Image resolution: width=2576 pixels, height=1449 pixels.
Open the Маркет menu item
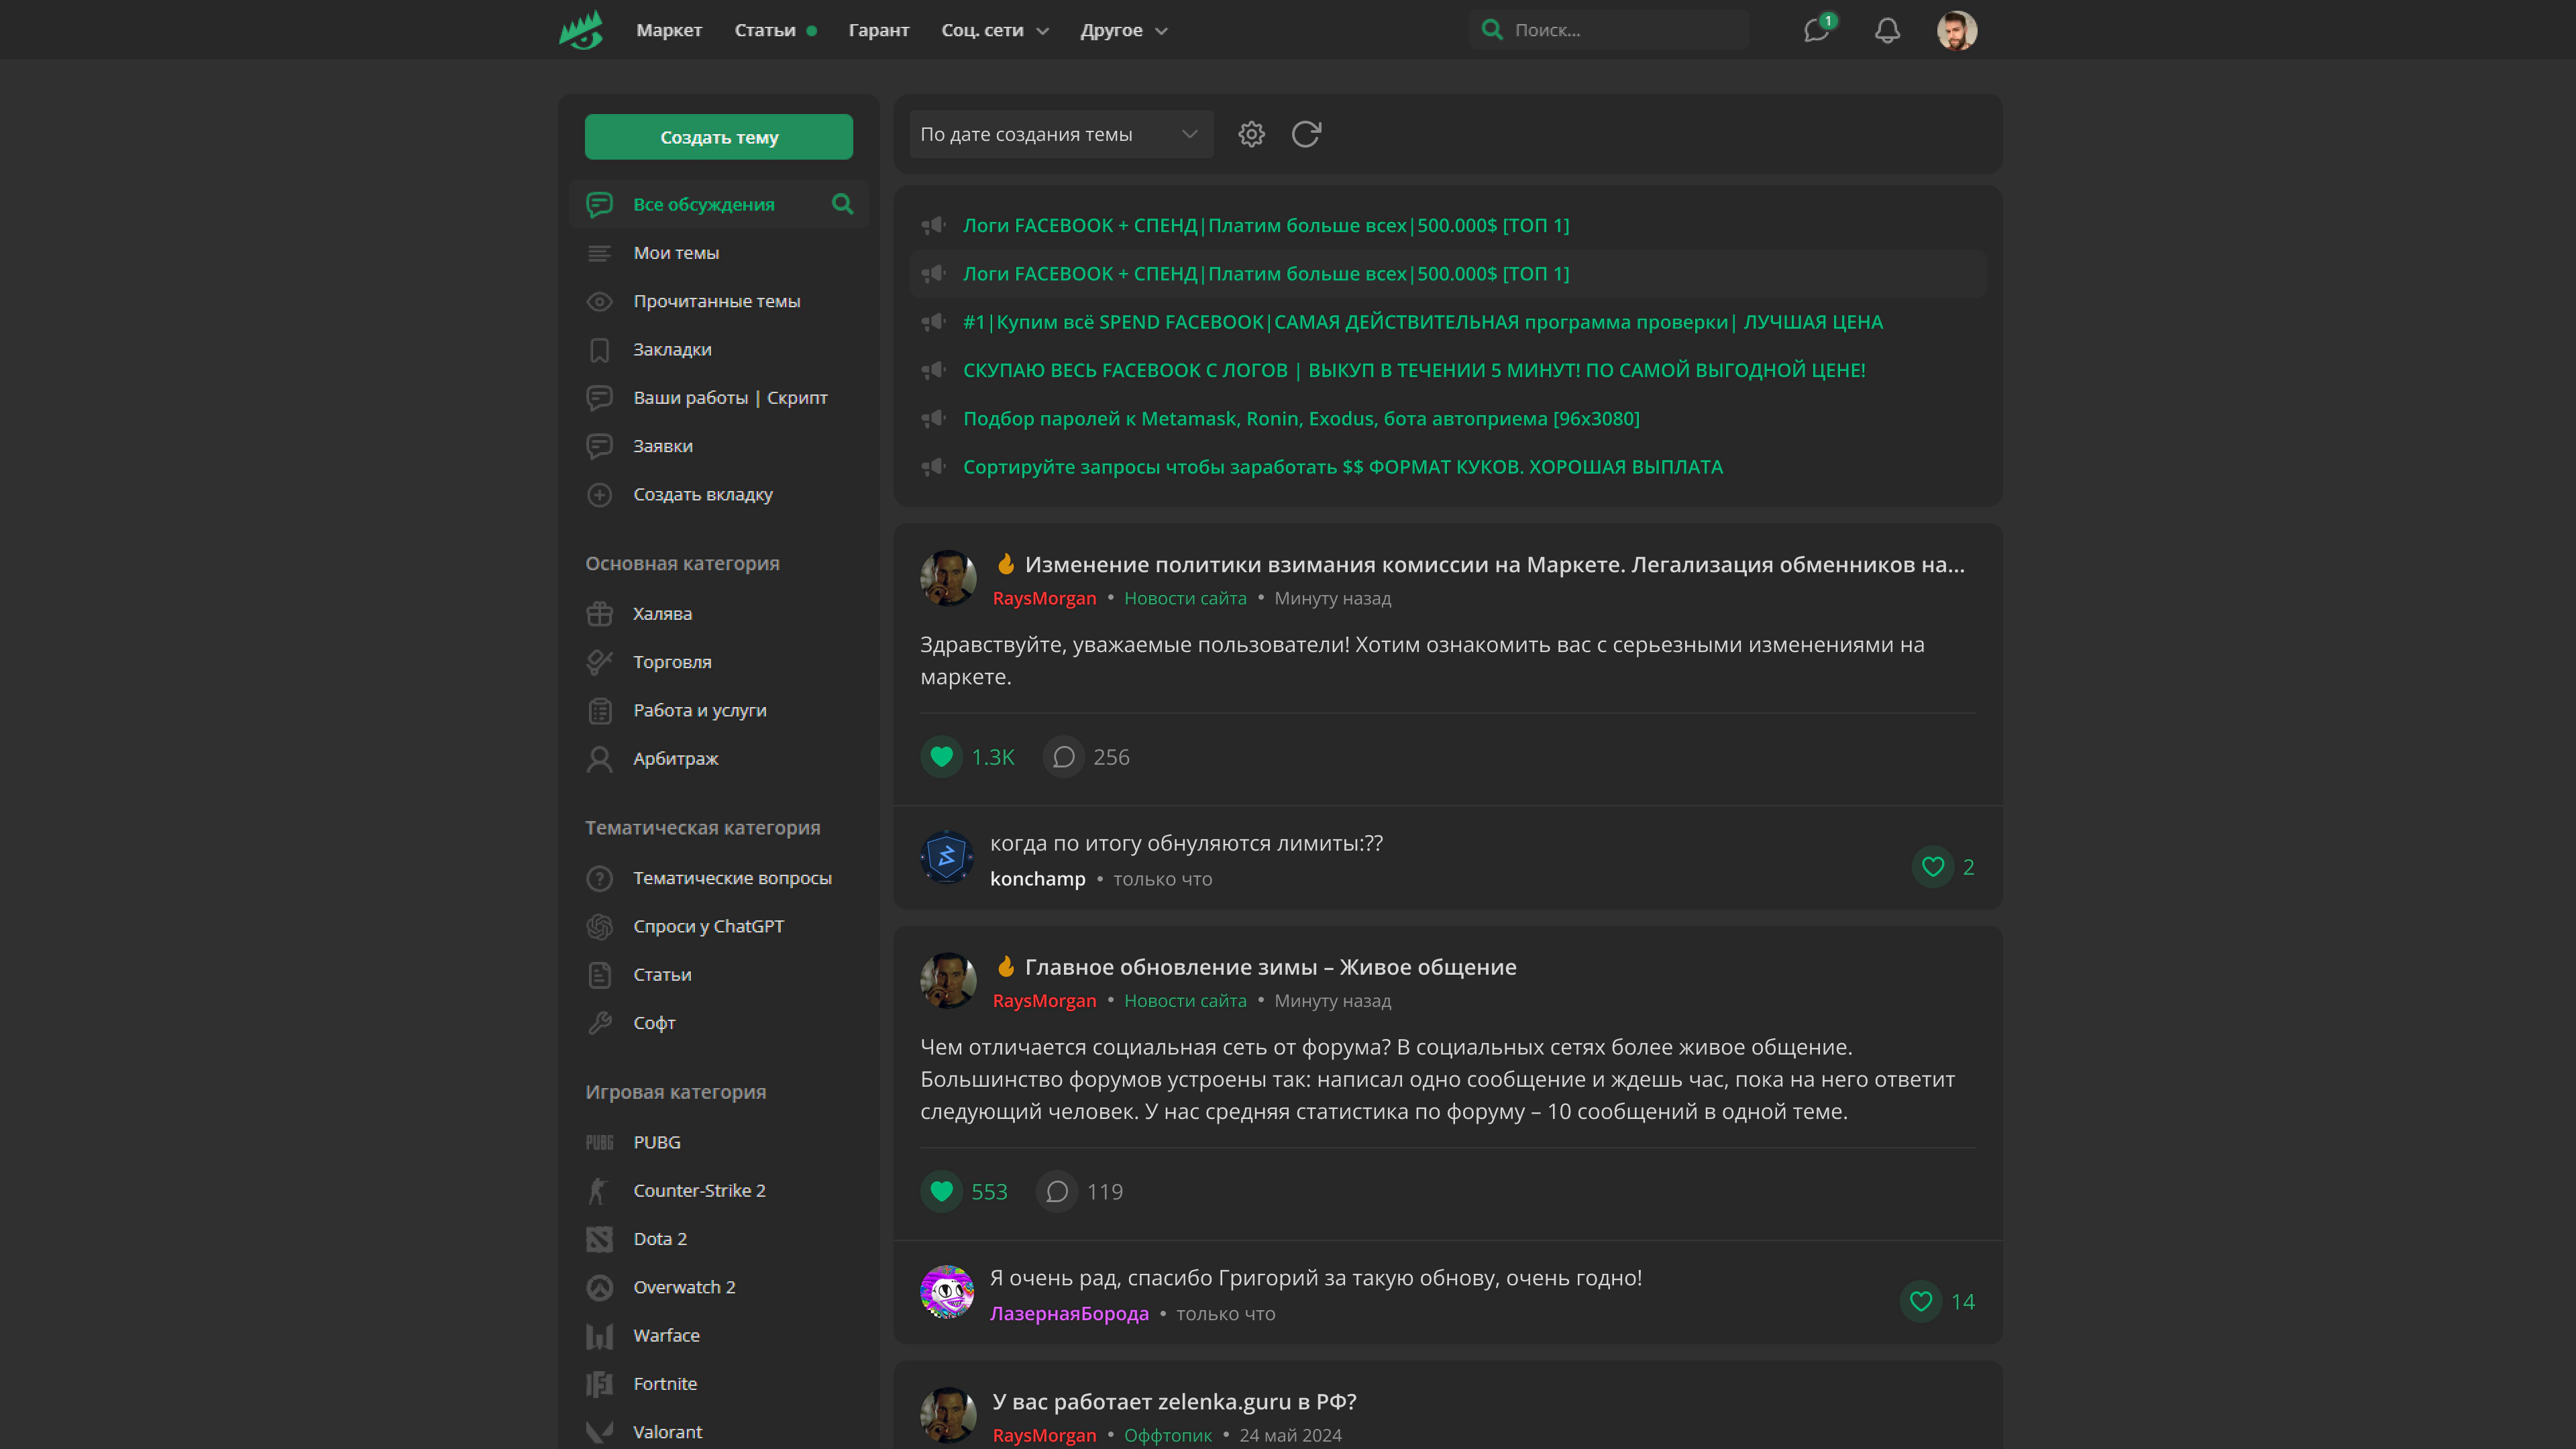click(669, 30)
